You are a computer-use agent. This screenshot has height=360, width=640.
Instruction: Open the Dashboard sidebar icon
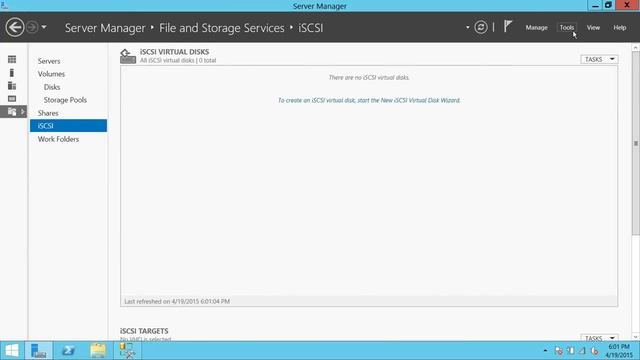point(12,60)
